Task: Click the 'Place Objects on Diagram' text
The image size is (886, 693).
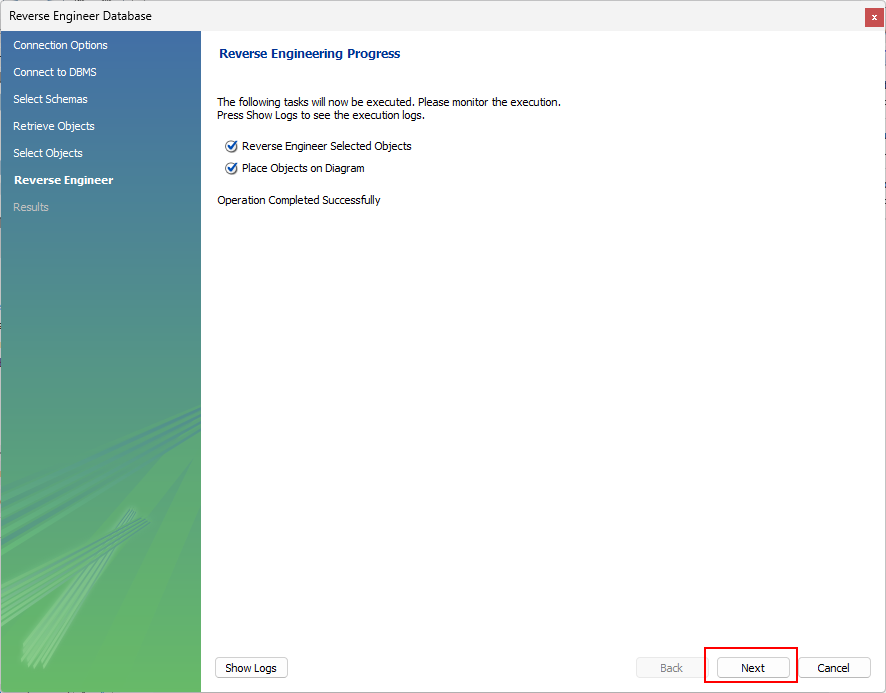Action: tap(303, 168)
